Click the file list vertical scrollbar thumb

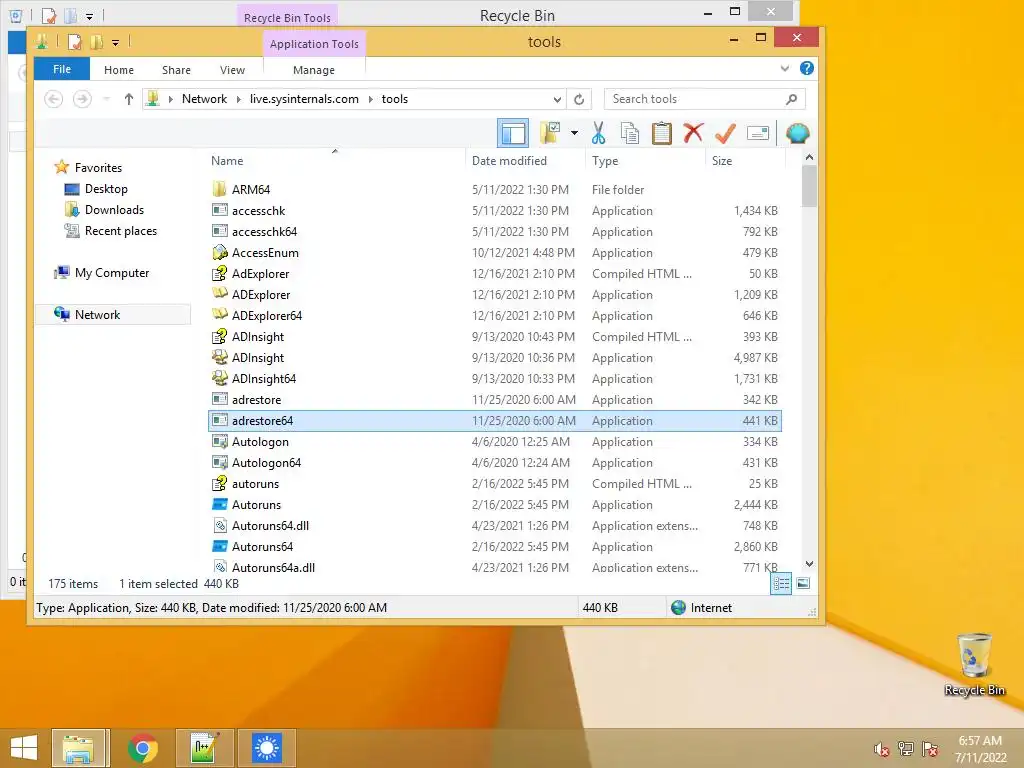809,186
